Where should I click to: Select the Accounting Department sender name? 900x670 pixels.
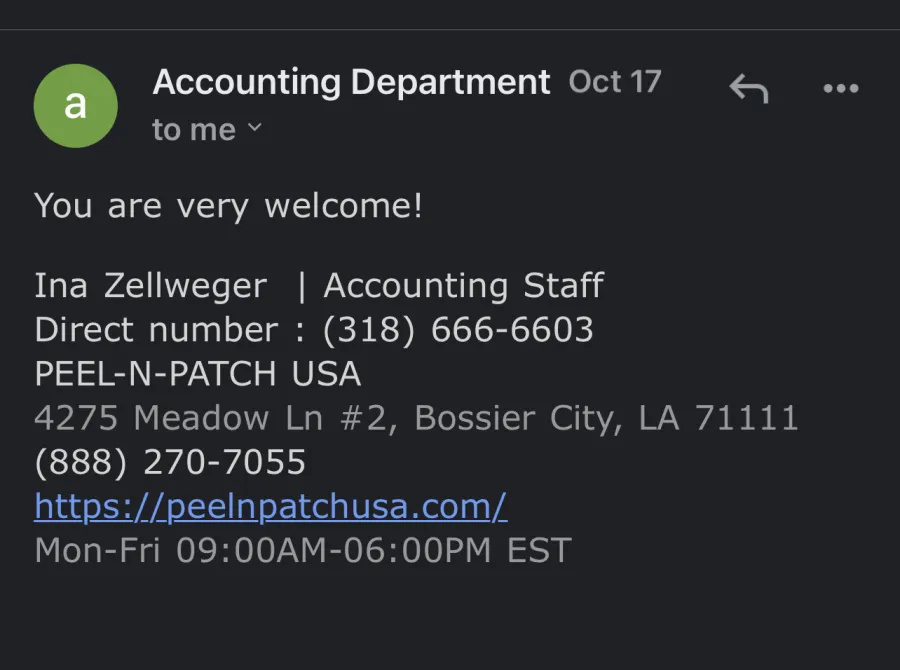351,82
